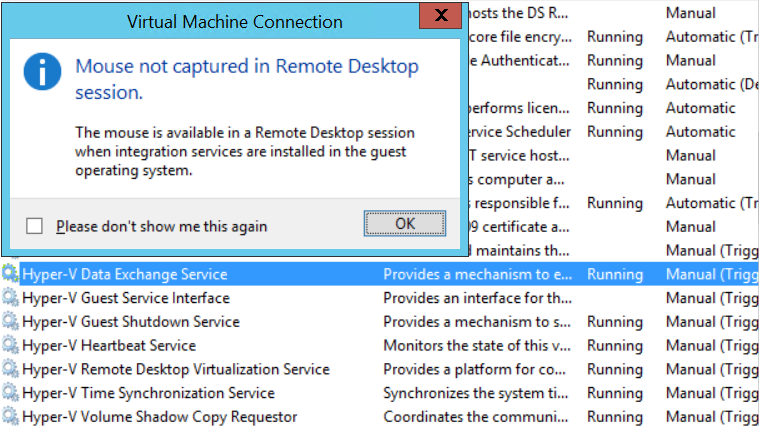Viewport: 759px width, 426px height.
Task: Click gear icon of Hyper-V Data Exchange Service
Action: 10,274
